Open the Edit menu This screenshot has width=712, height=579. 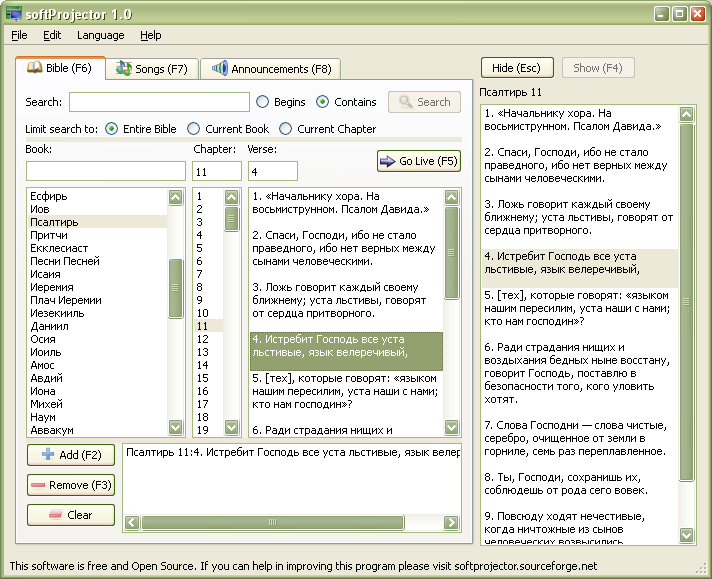click(52, 35)
